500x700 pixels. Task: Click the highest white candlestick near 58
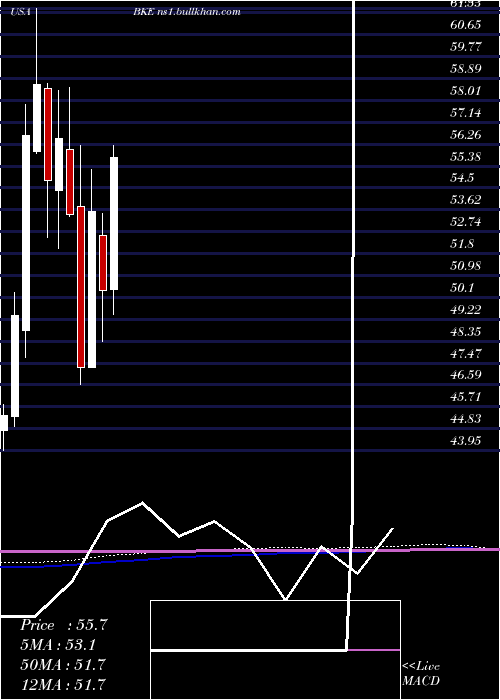pos(37,118)
